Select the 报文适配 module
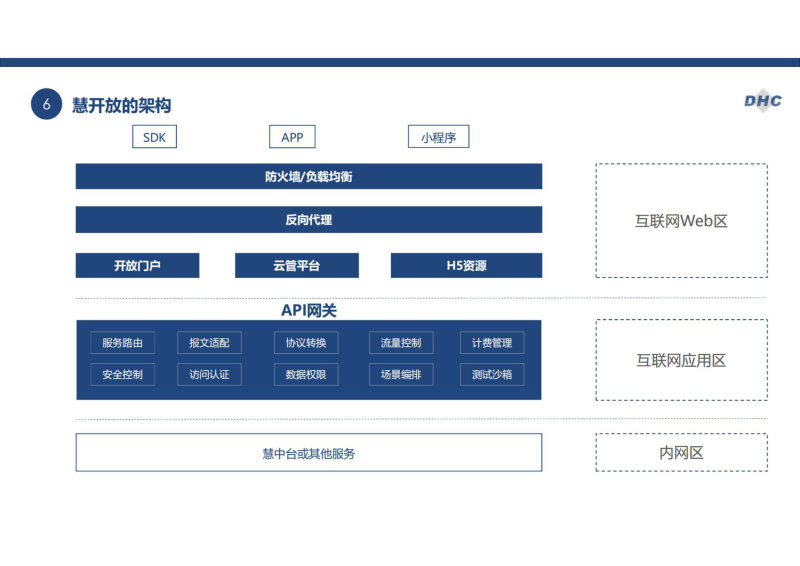Image resolution: width=800 pixels, height=566 pixels. coord(209,343)
